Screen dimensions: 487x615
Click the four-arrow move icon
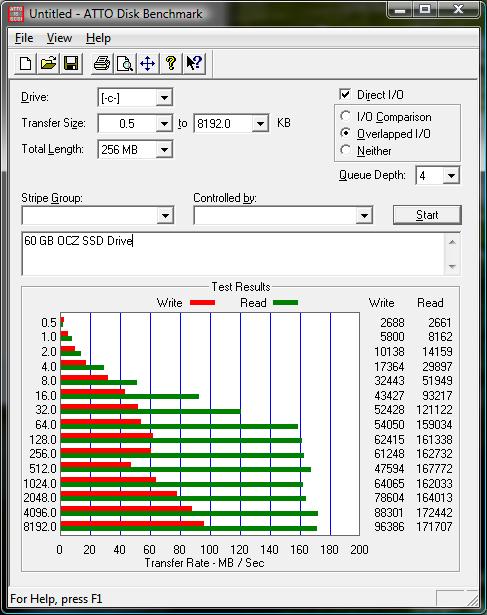click(x=147, y=63)
